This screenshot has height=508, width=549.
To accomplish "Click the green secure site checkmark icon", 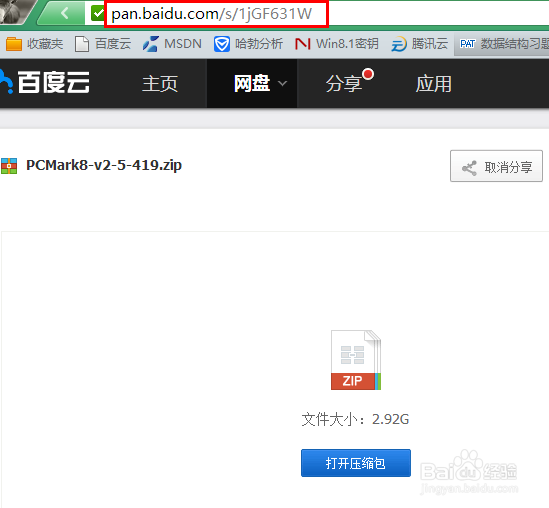I will tap(97, 14).
